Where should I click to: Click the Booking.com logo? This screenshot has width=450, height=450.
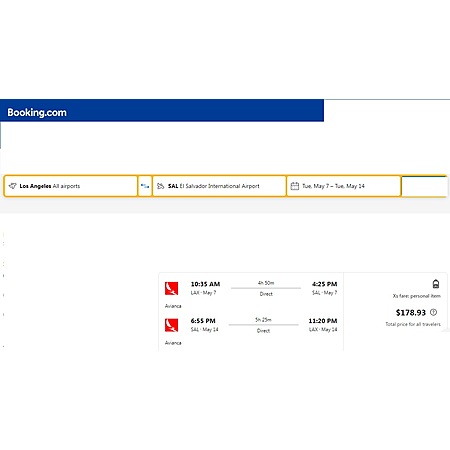point(37,113)
